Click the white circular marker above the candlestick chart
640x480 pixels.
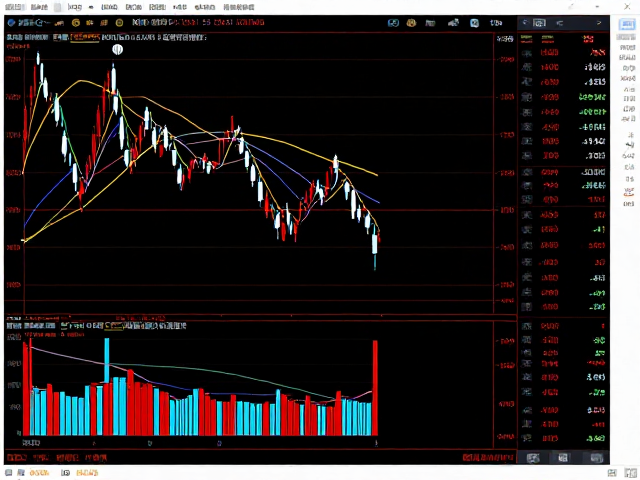point(118,50)
